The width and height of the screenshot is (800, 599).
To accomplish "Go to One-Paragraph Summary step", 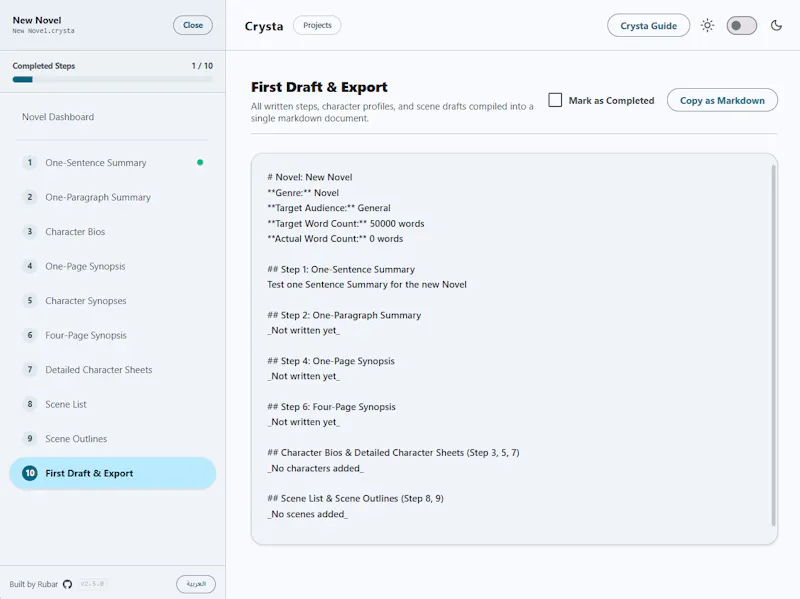I will coord(113,197).
